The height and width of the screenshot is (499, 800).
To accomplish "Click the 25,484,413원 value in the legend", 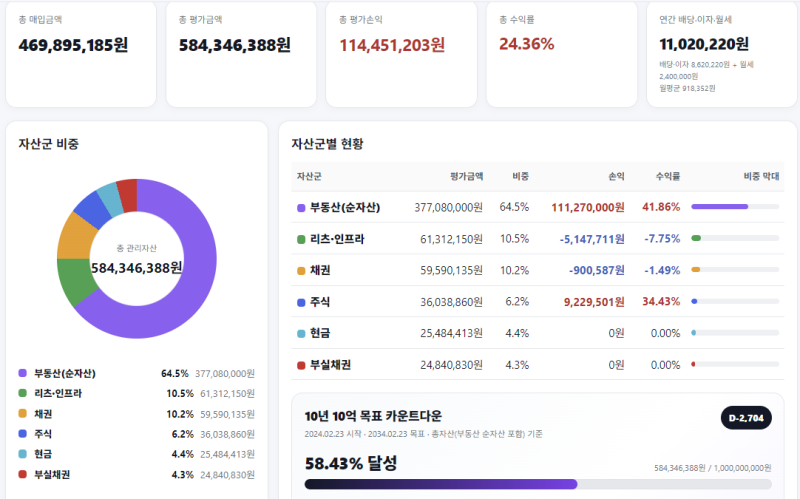I will tap(227, 454).
